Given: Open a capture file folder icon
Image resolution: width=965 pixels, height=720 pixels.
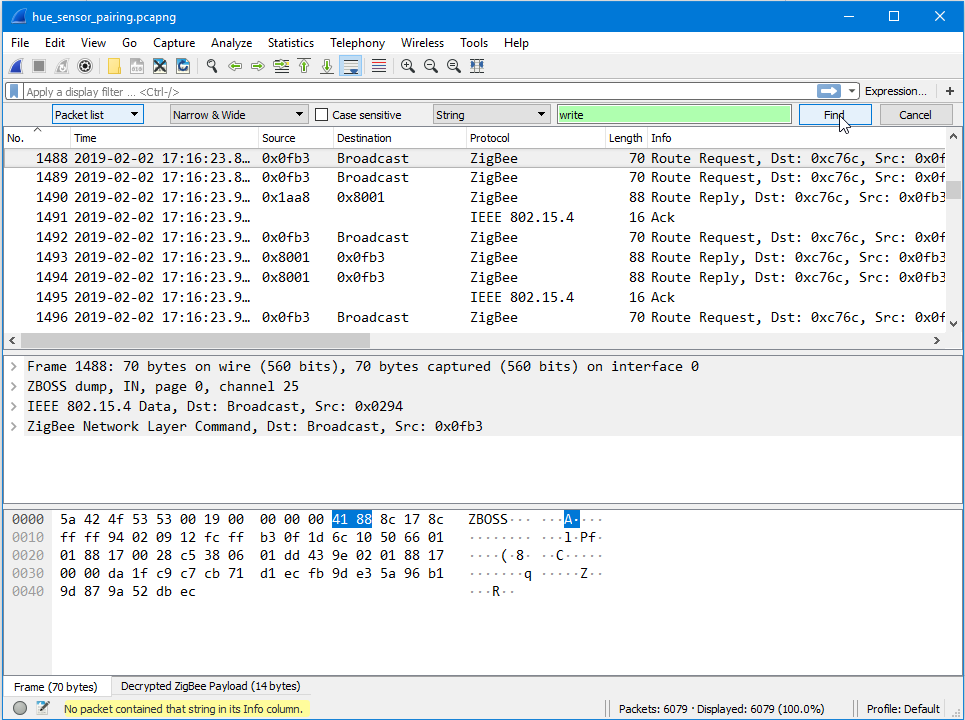Looking at the screenshot, I should (114, 66).
